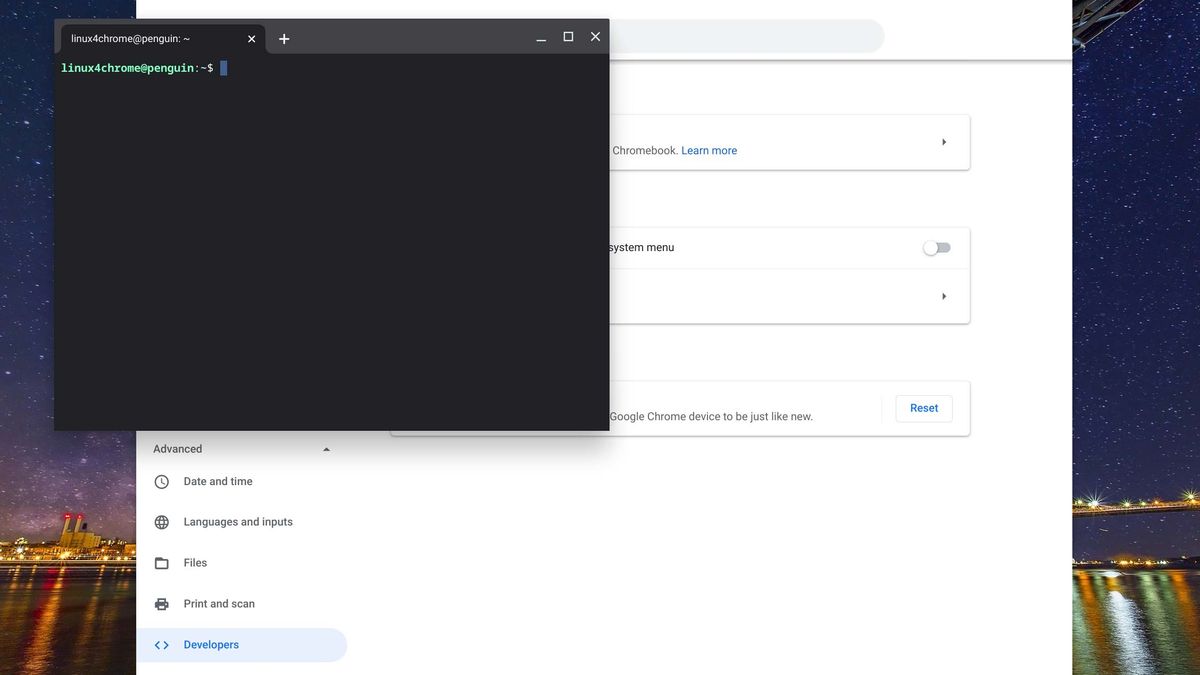Open Date and time settings
The width and height of the screenshot is (1200, 675).
point(218,481)
